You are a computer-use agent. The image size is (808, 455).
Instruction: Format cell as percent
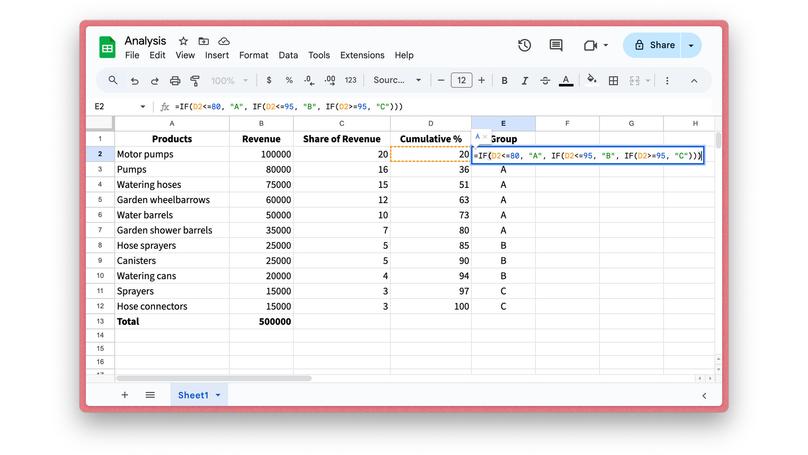point(289,80)
